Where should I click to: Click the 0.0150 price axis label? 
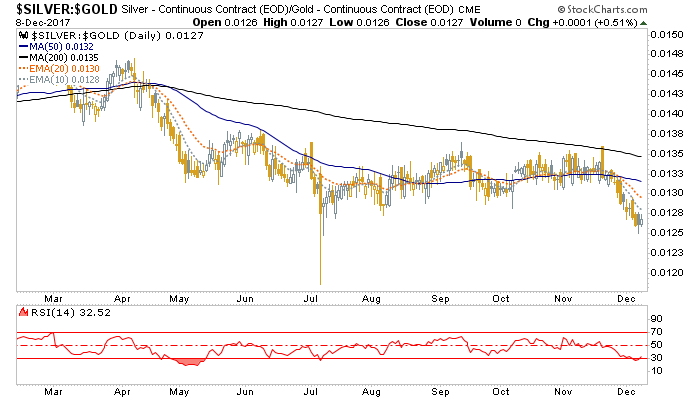point(668,34)
